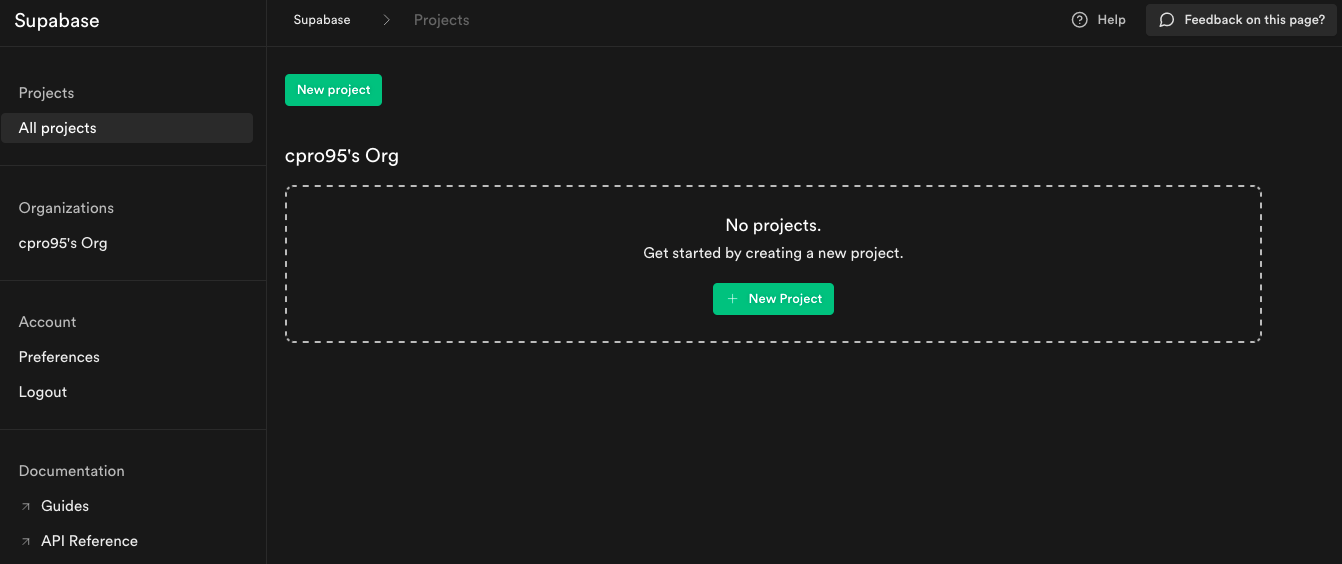Click the Help question mark icon

(1079, 20)
